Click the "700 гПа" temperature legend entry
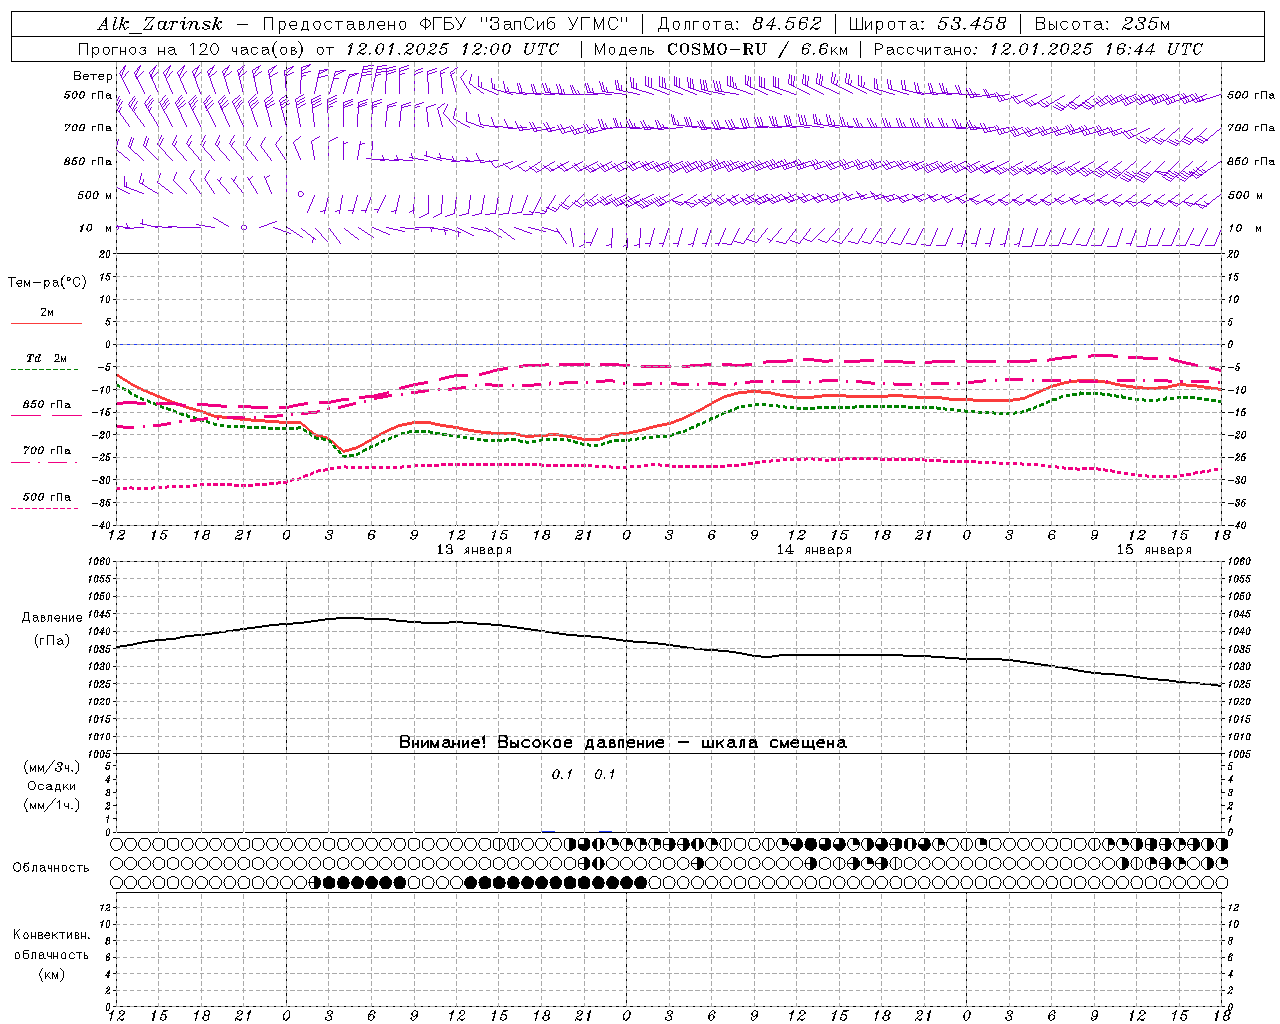The height and width of the screenshot is (1024, 1280). 47,450
